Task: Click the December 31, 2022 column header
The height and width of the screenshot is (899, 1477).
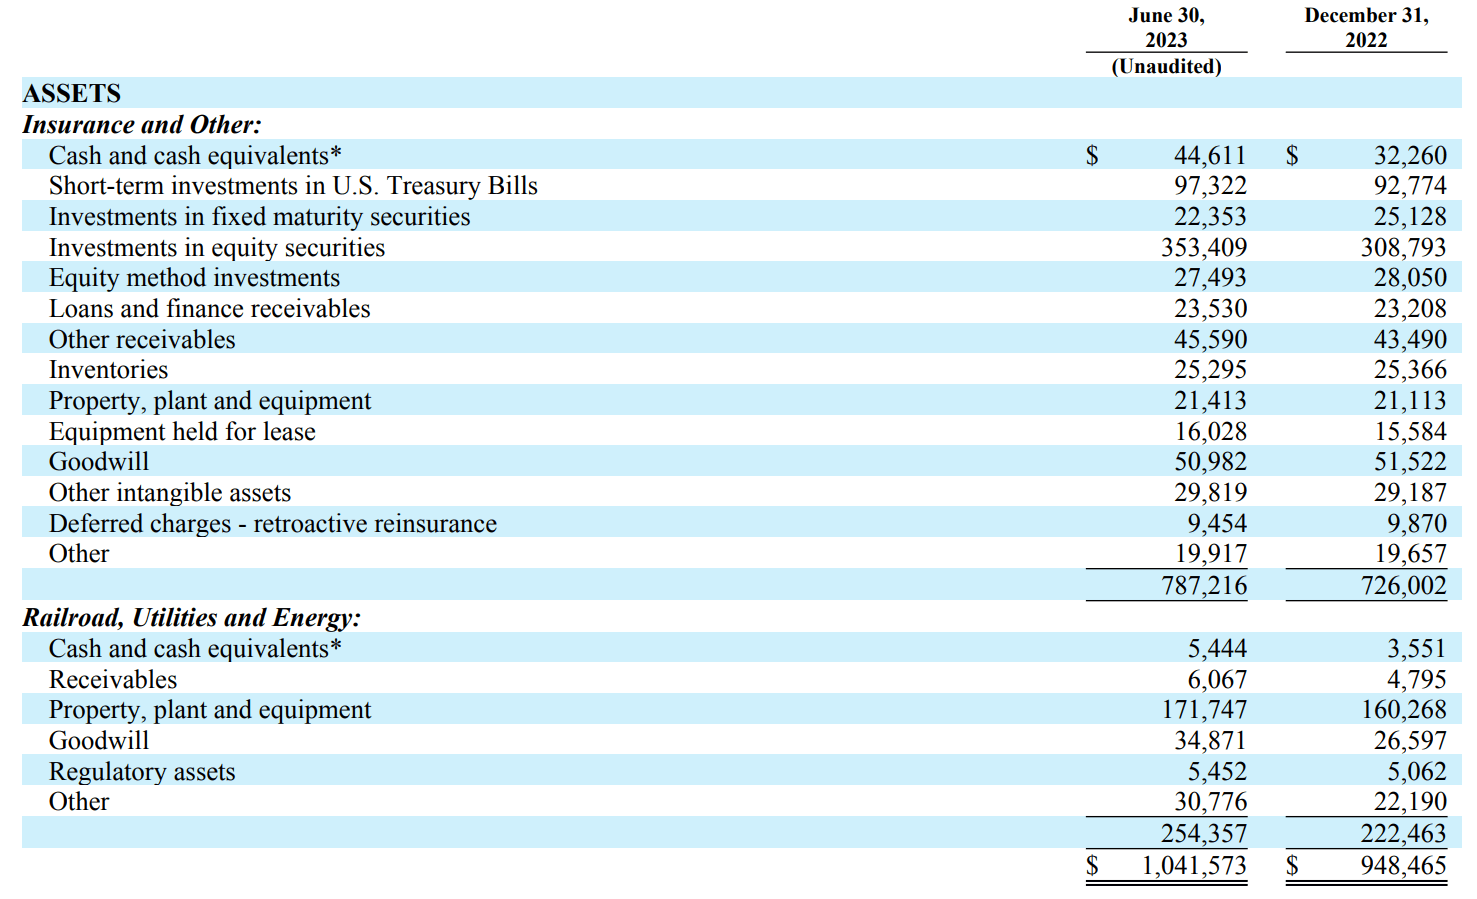Action: pyautogui.click(x=1366, y=27)
